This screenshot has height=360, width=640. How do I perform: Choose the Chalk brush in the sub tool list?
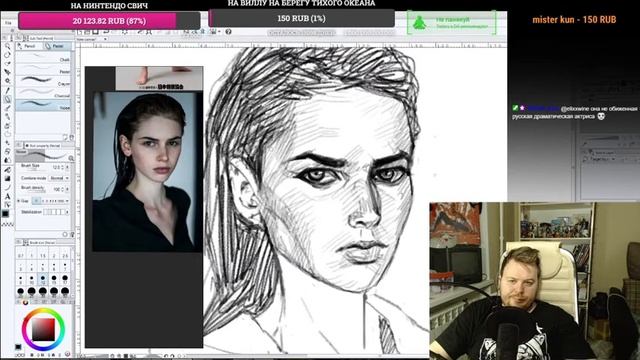[43, 58]
